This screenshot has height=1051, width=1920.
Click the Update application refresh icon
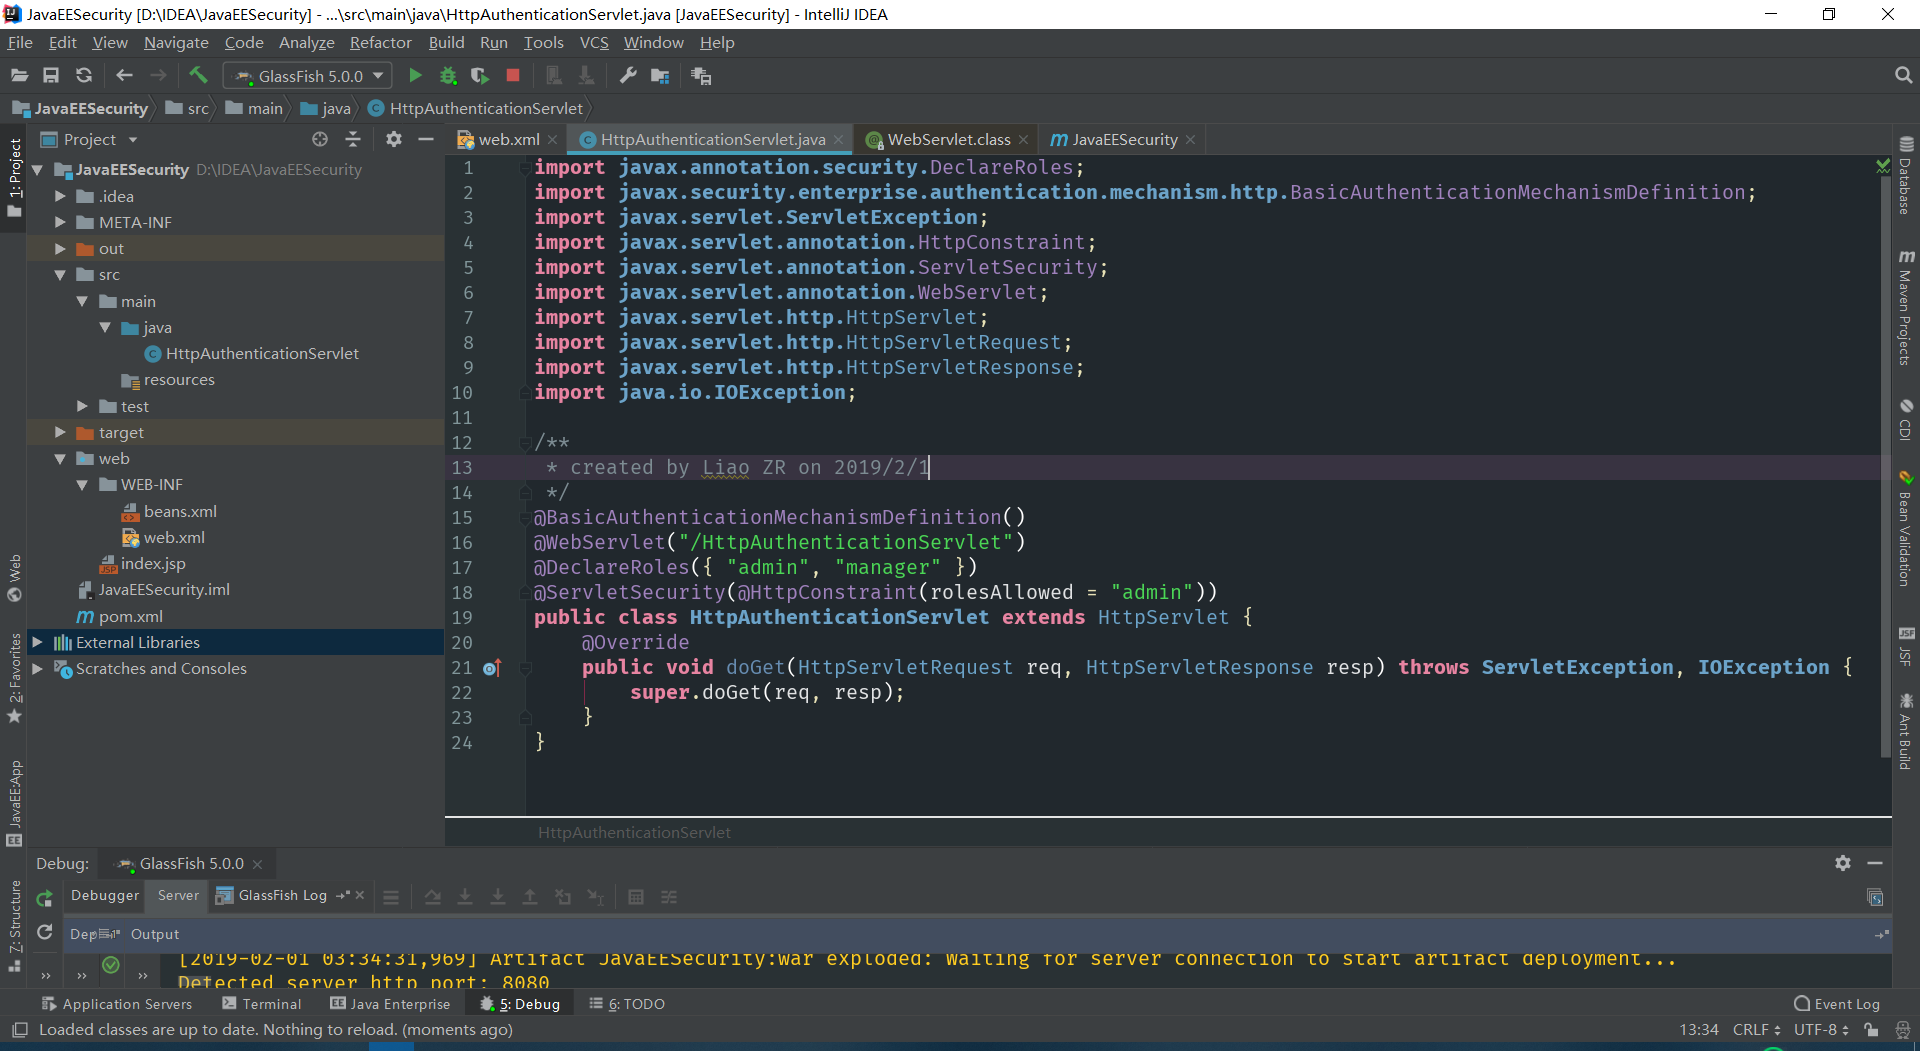click(x=44, y=932)
